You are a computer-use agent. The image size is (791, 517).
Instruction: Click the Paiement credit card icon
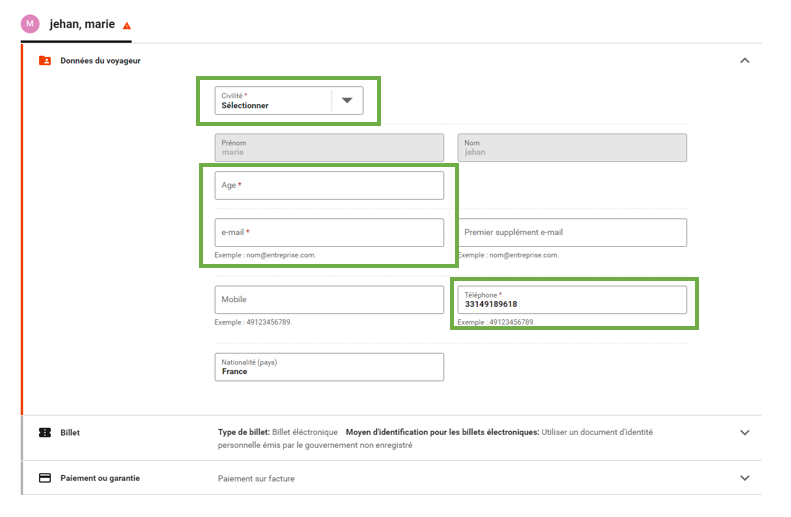coord(45,478)
